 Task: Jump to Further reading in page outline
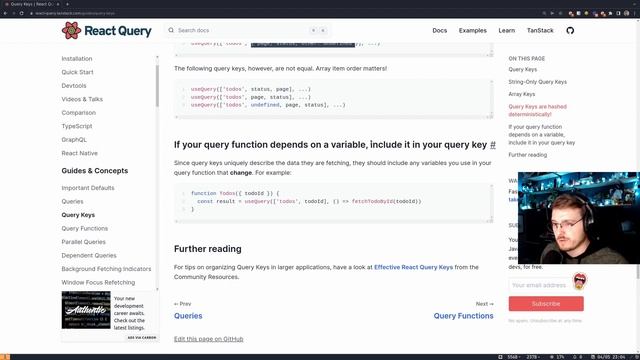[527, 155]
